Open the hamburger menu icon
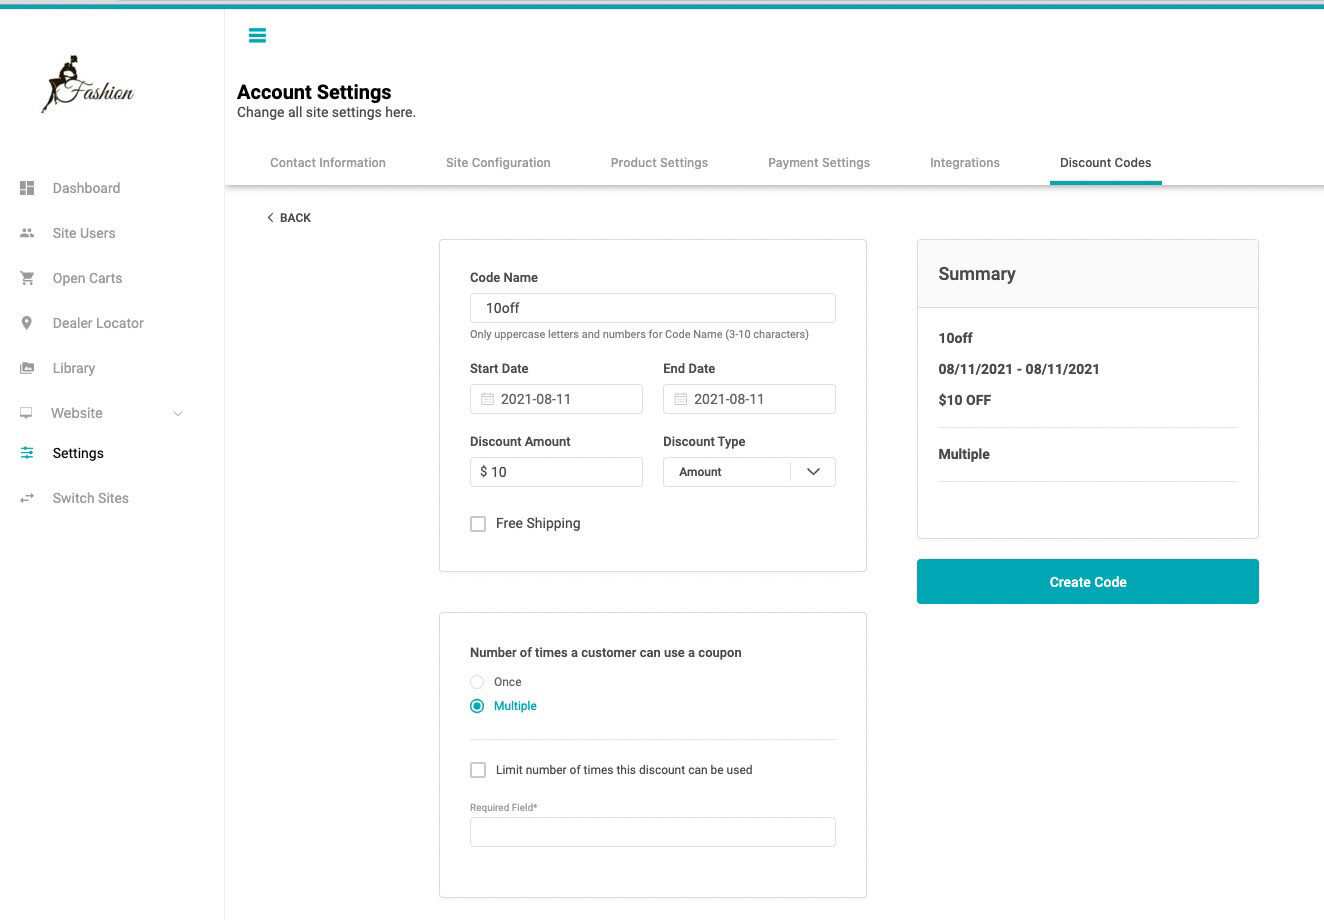The height and width of the screenshot is (920, 1324). pyautogui.click(x=257, y=36)
